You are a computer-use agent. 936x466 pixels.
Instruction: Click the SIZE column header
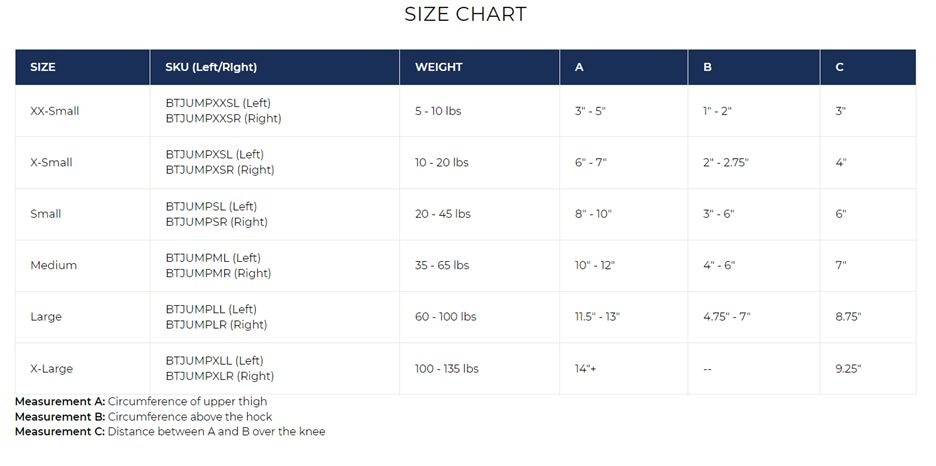[43, 68]
